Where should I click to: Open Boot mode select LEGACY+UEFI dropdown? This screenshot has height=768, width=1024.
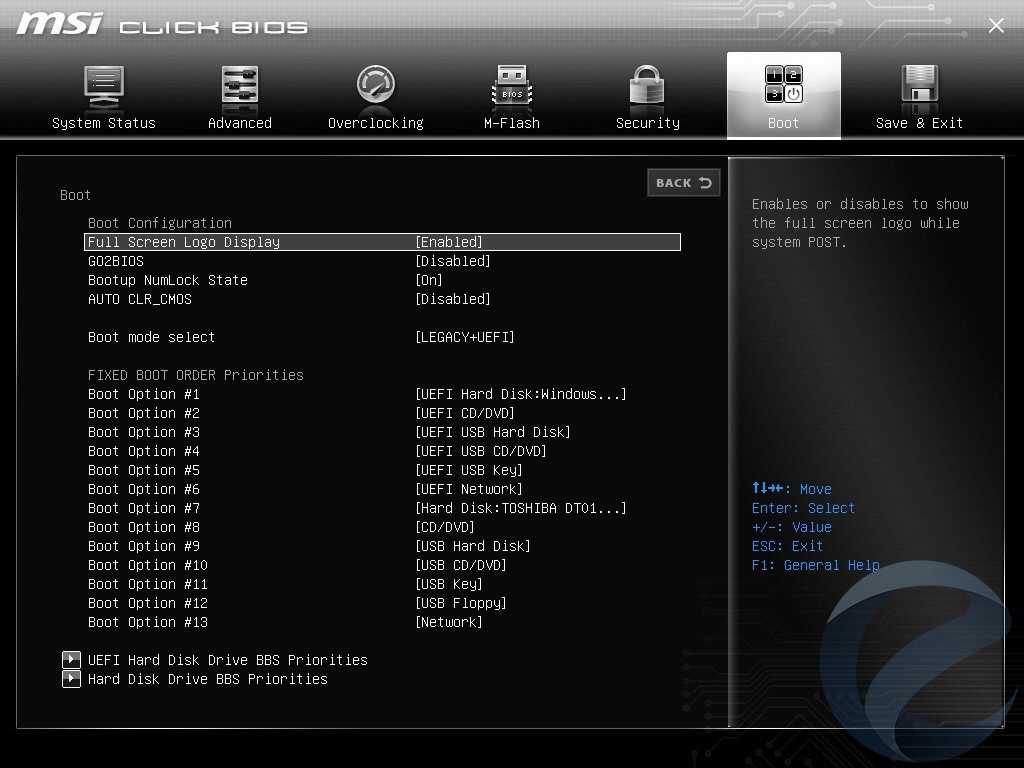coord(465,337)
